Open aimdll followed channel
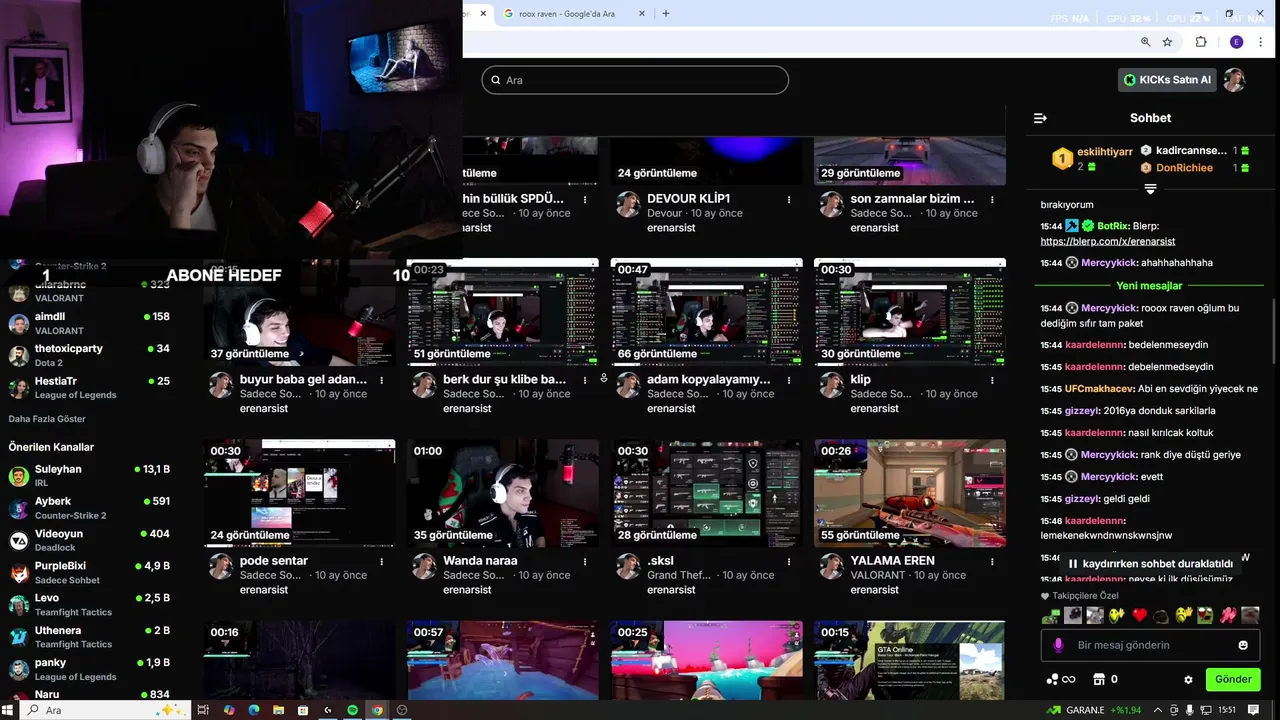Image resolution: width=1280 pixels, height=720 pixels. click(89, 323)
